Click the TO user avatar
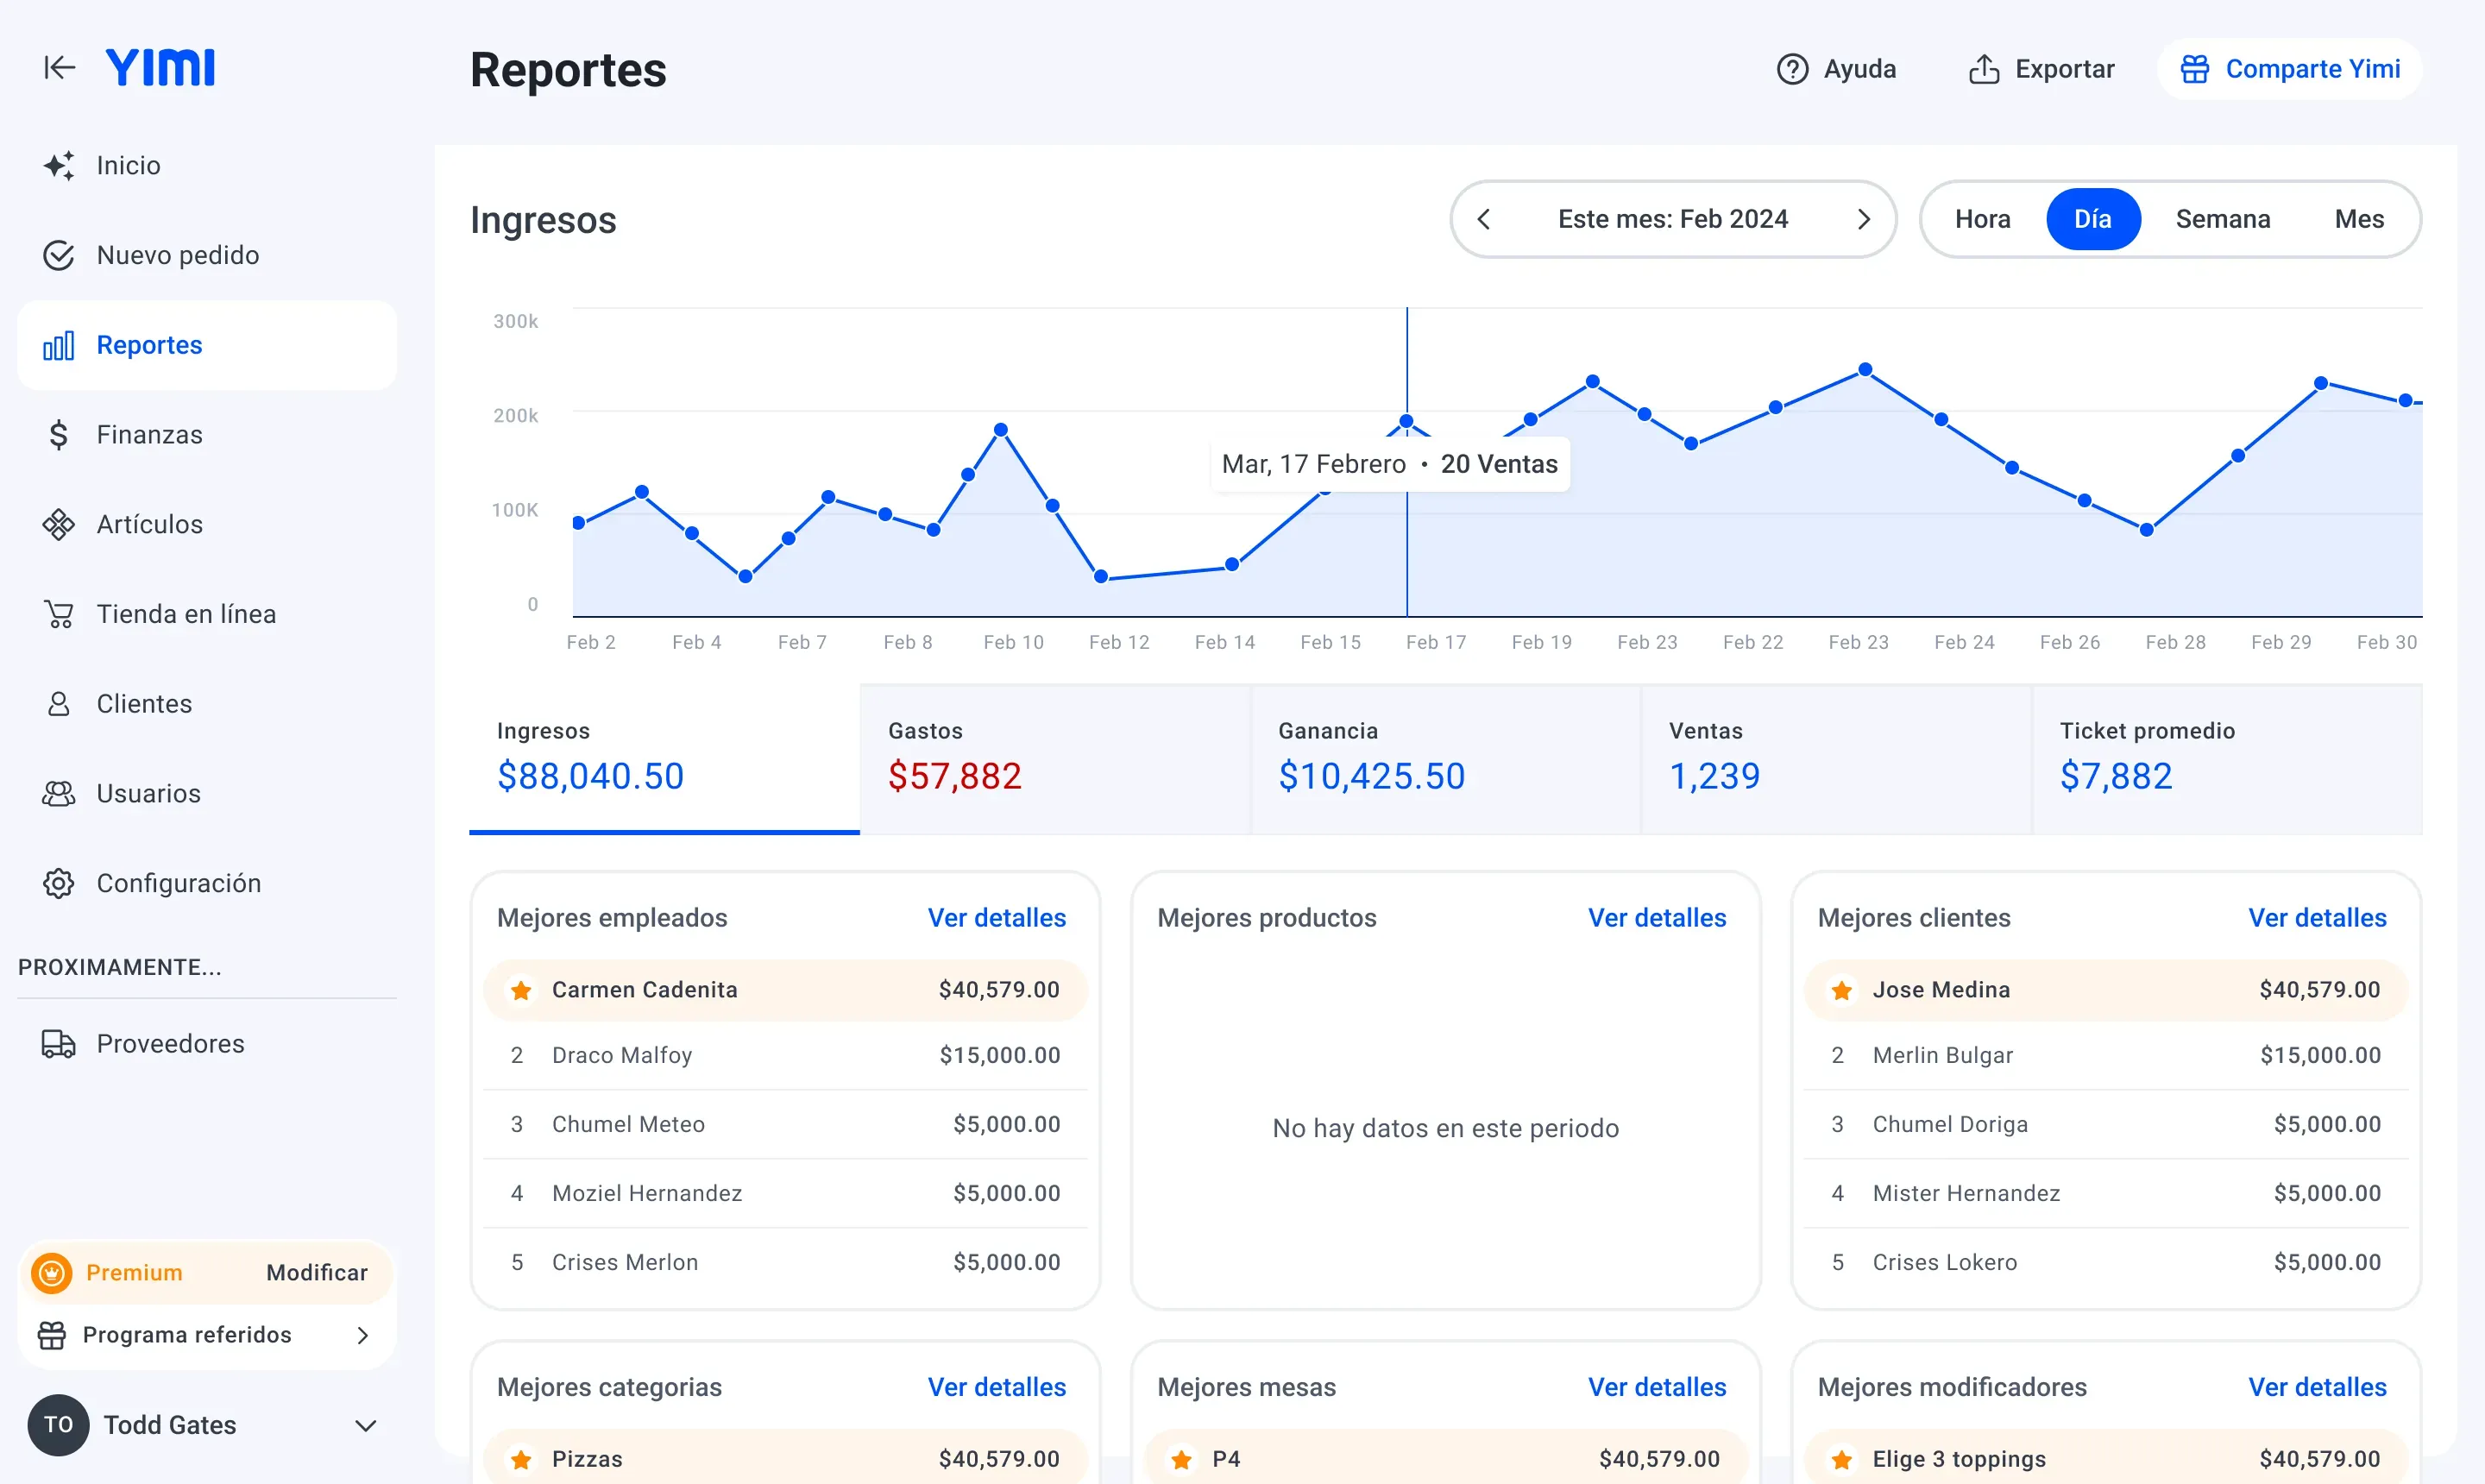 58,1425
